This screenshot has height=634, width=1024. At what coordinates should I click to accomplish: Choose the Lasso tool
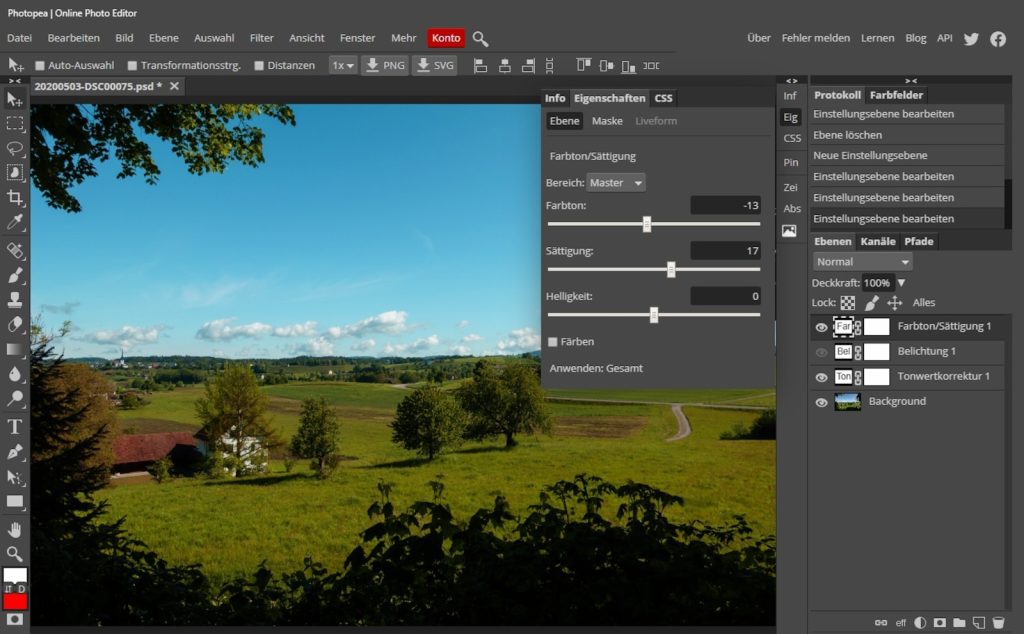point(15,148)
